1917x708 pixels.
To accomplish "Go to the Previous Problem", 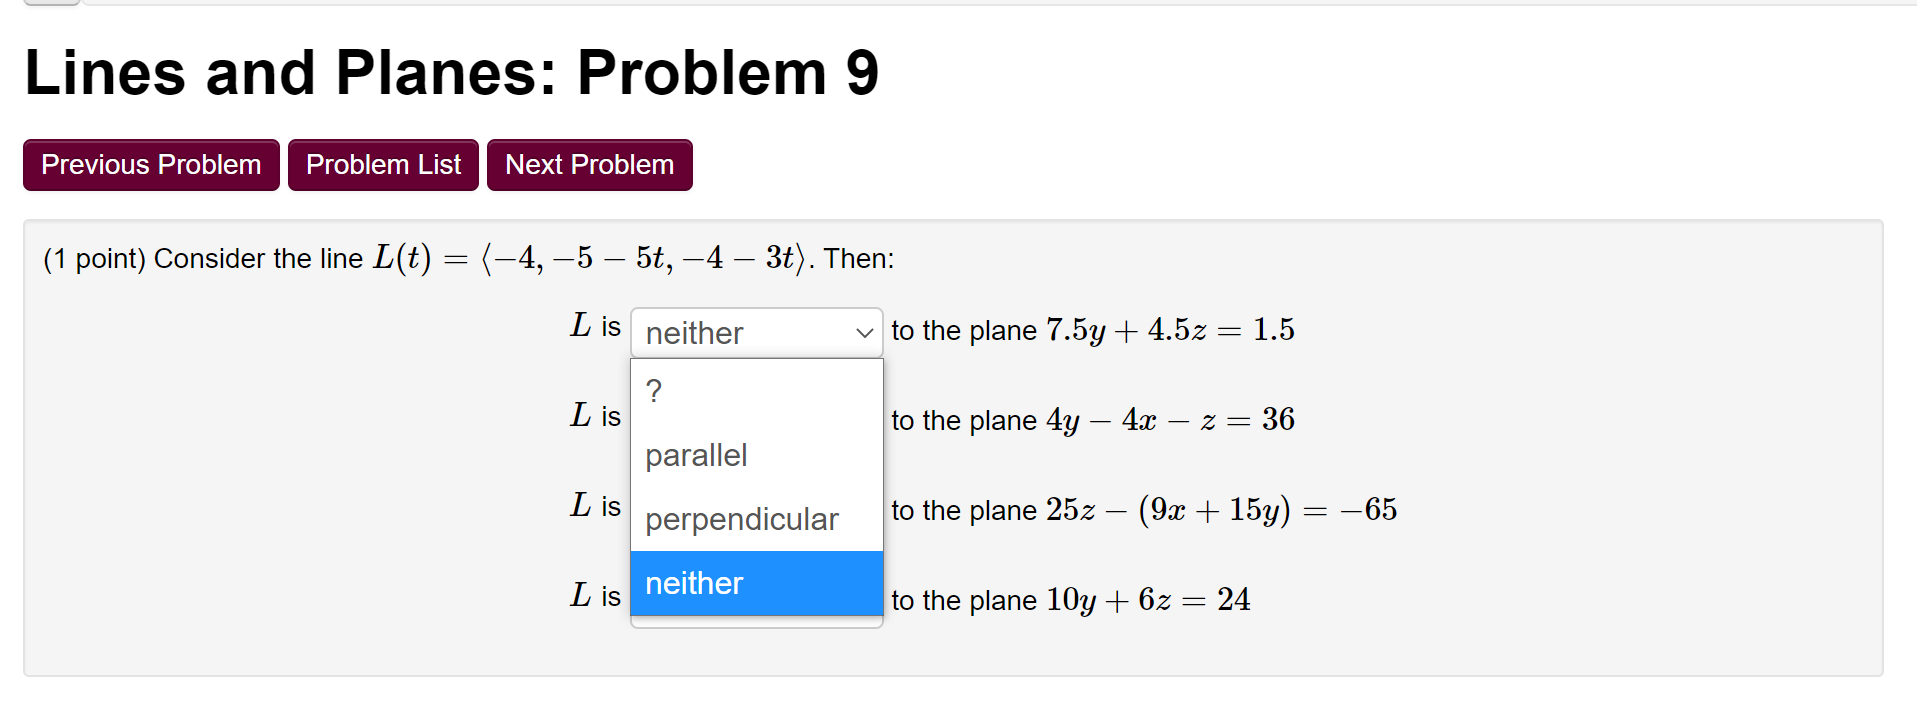I will pyautogui.click(x=150, y=164).
